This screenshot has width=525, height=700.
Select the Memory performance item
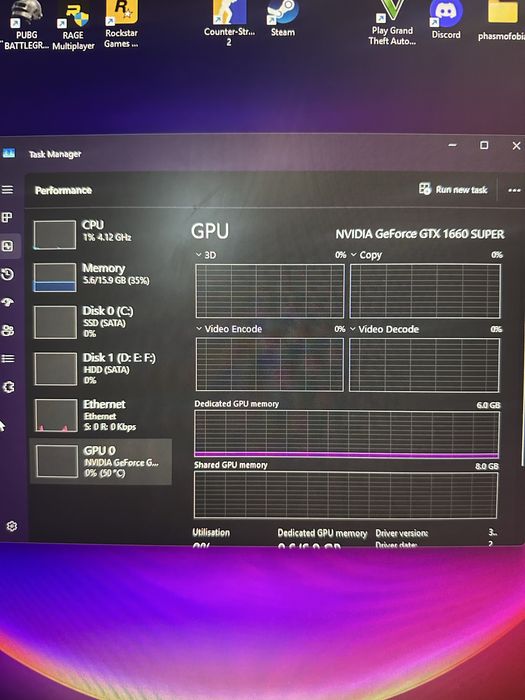pos(100,277)
